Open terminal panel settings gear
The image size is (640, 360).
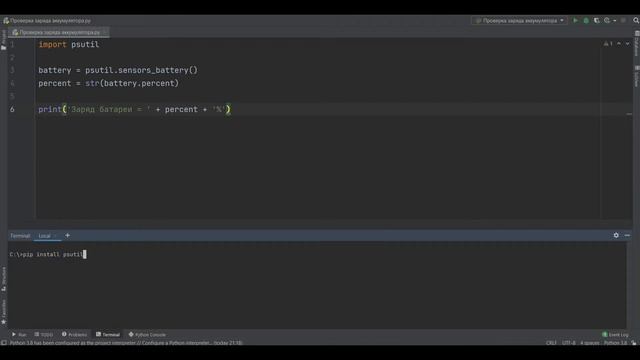click(x=616, y=236)
